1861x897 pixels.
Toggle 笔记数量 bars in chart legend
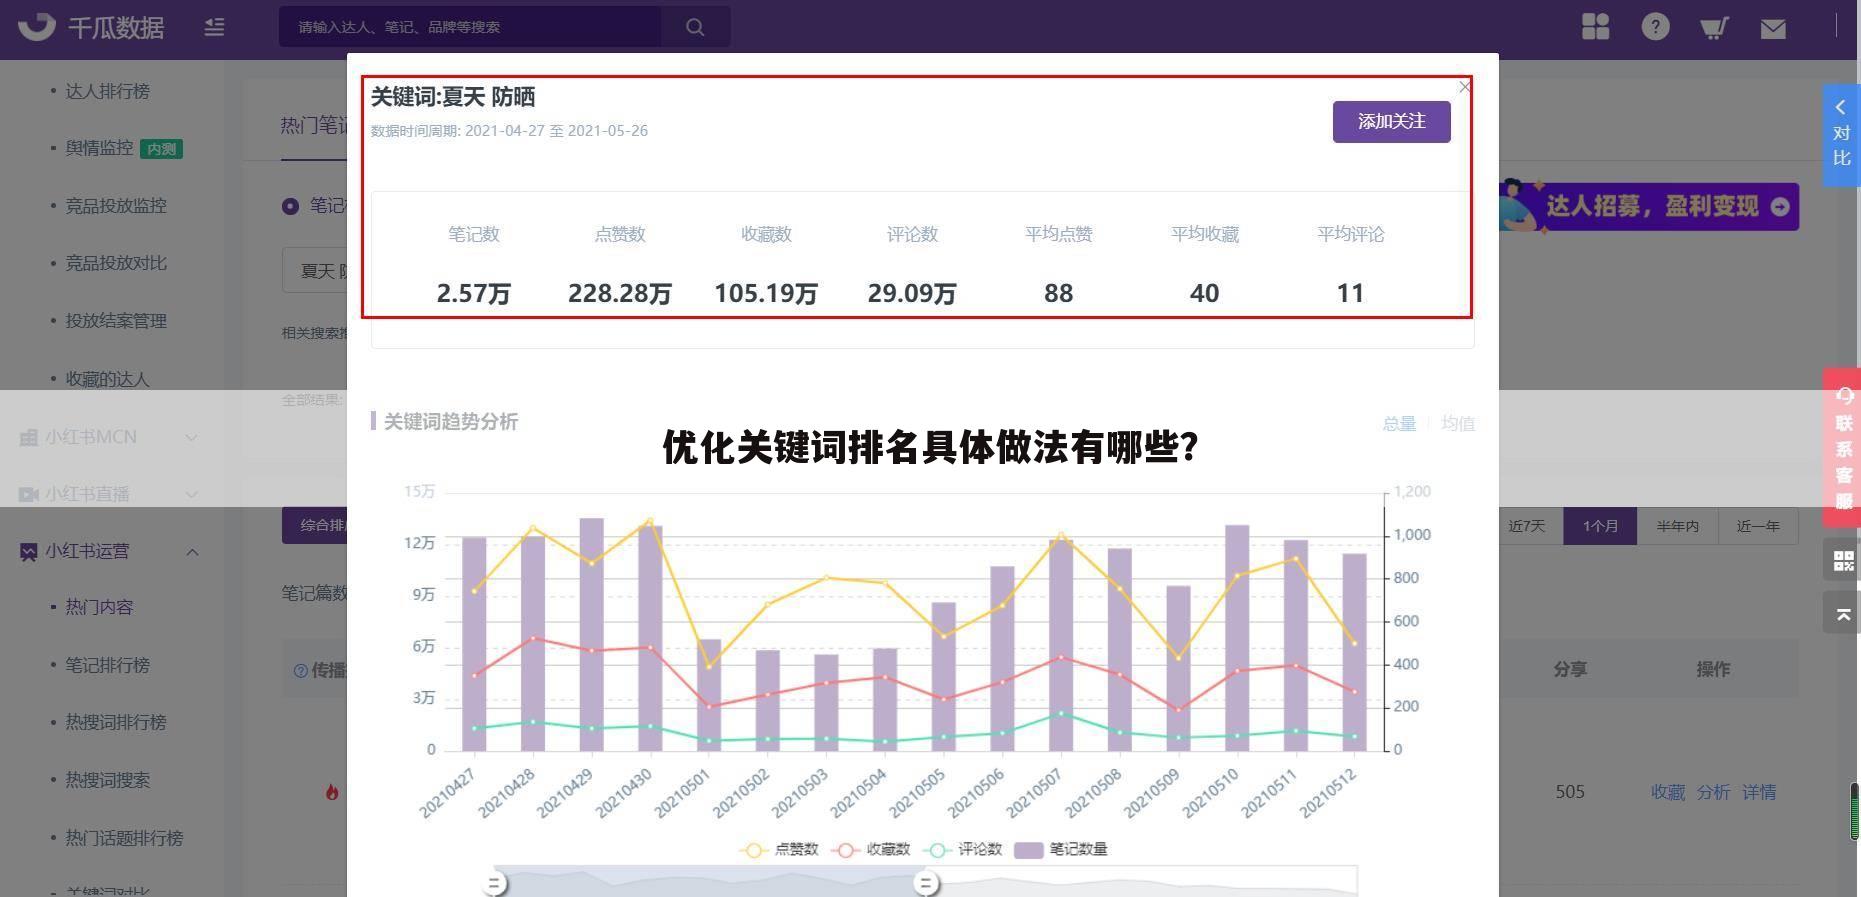[x=1061, y=849]
